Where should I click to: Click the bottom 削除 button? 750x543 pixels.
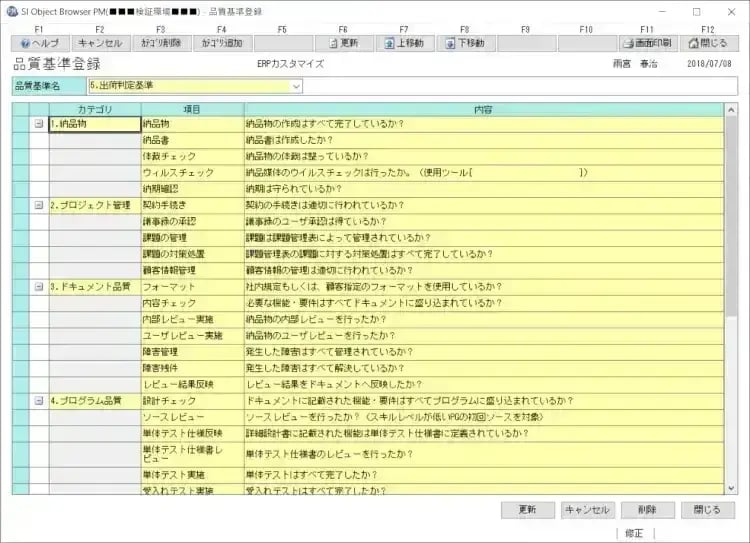(x=647, y=510)
